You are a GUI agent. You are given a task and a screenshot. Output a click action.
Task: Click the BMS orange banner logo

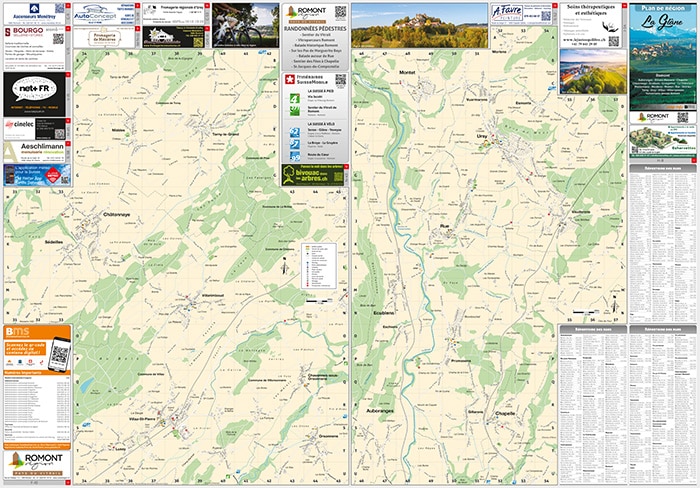point(17,332)
